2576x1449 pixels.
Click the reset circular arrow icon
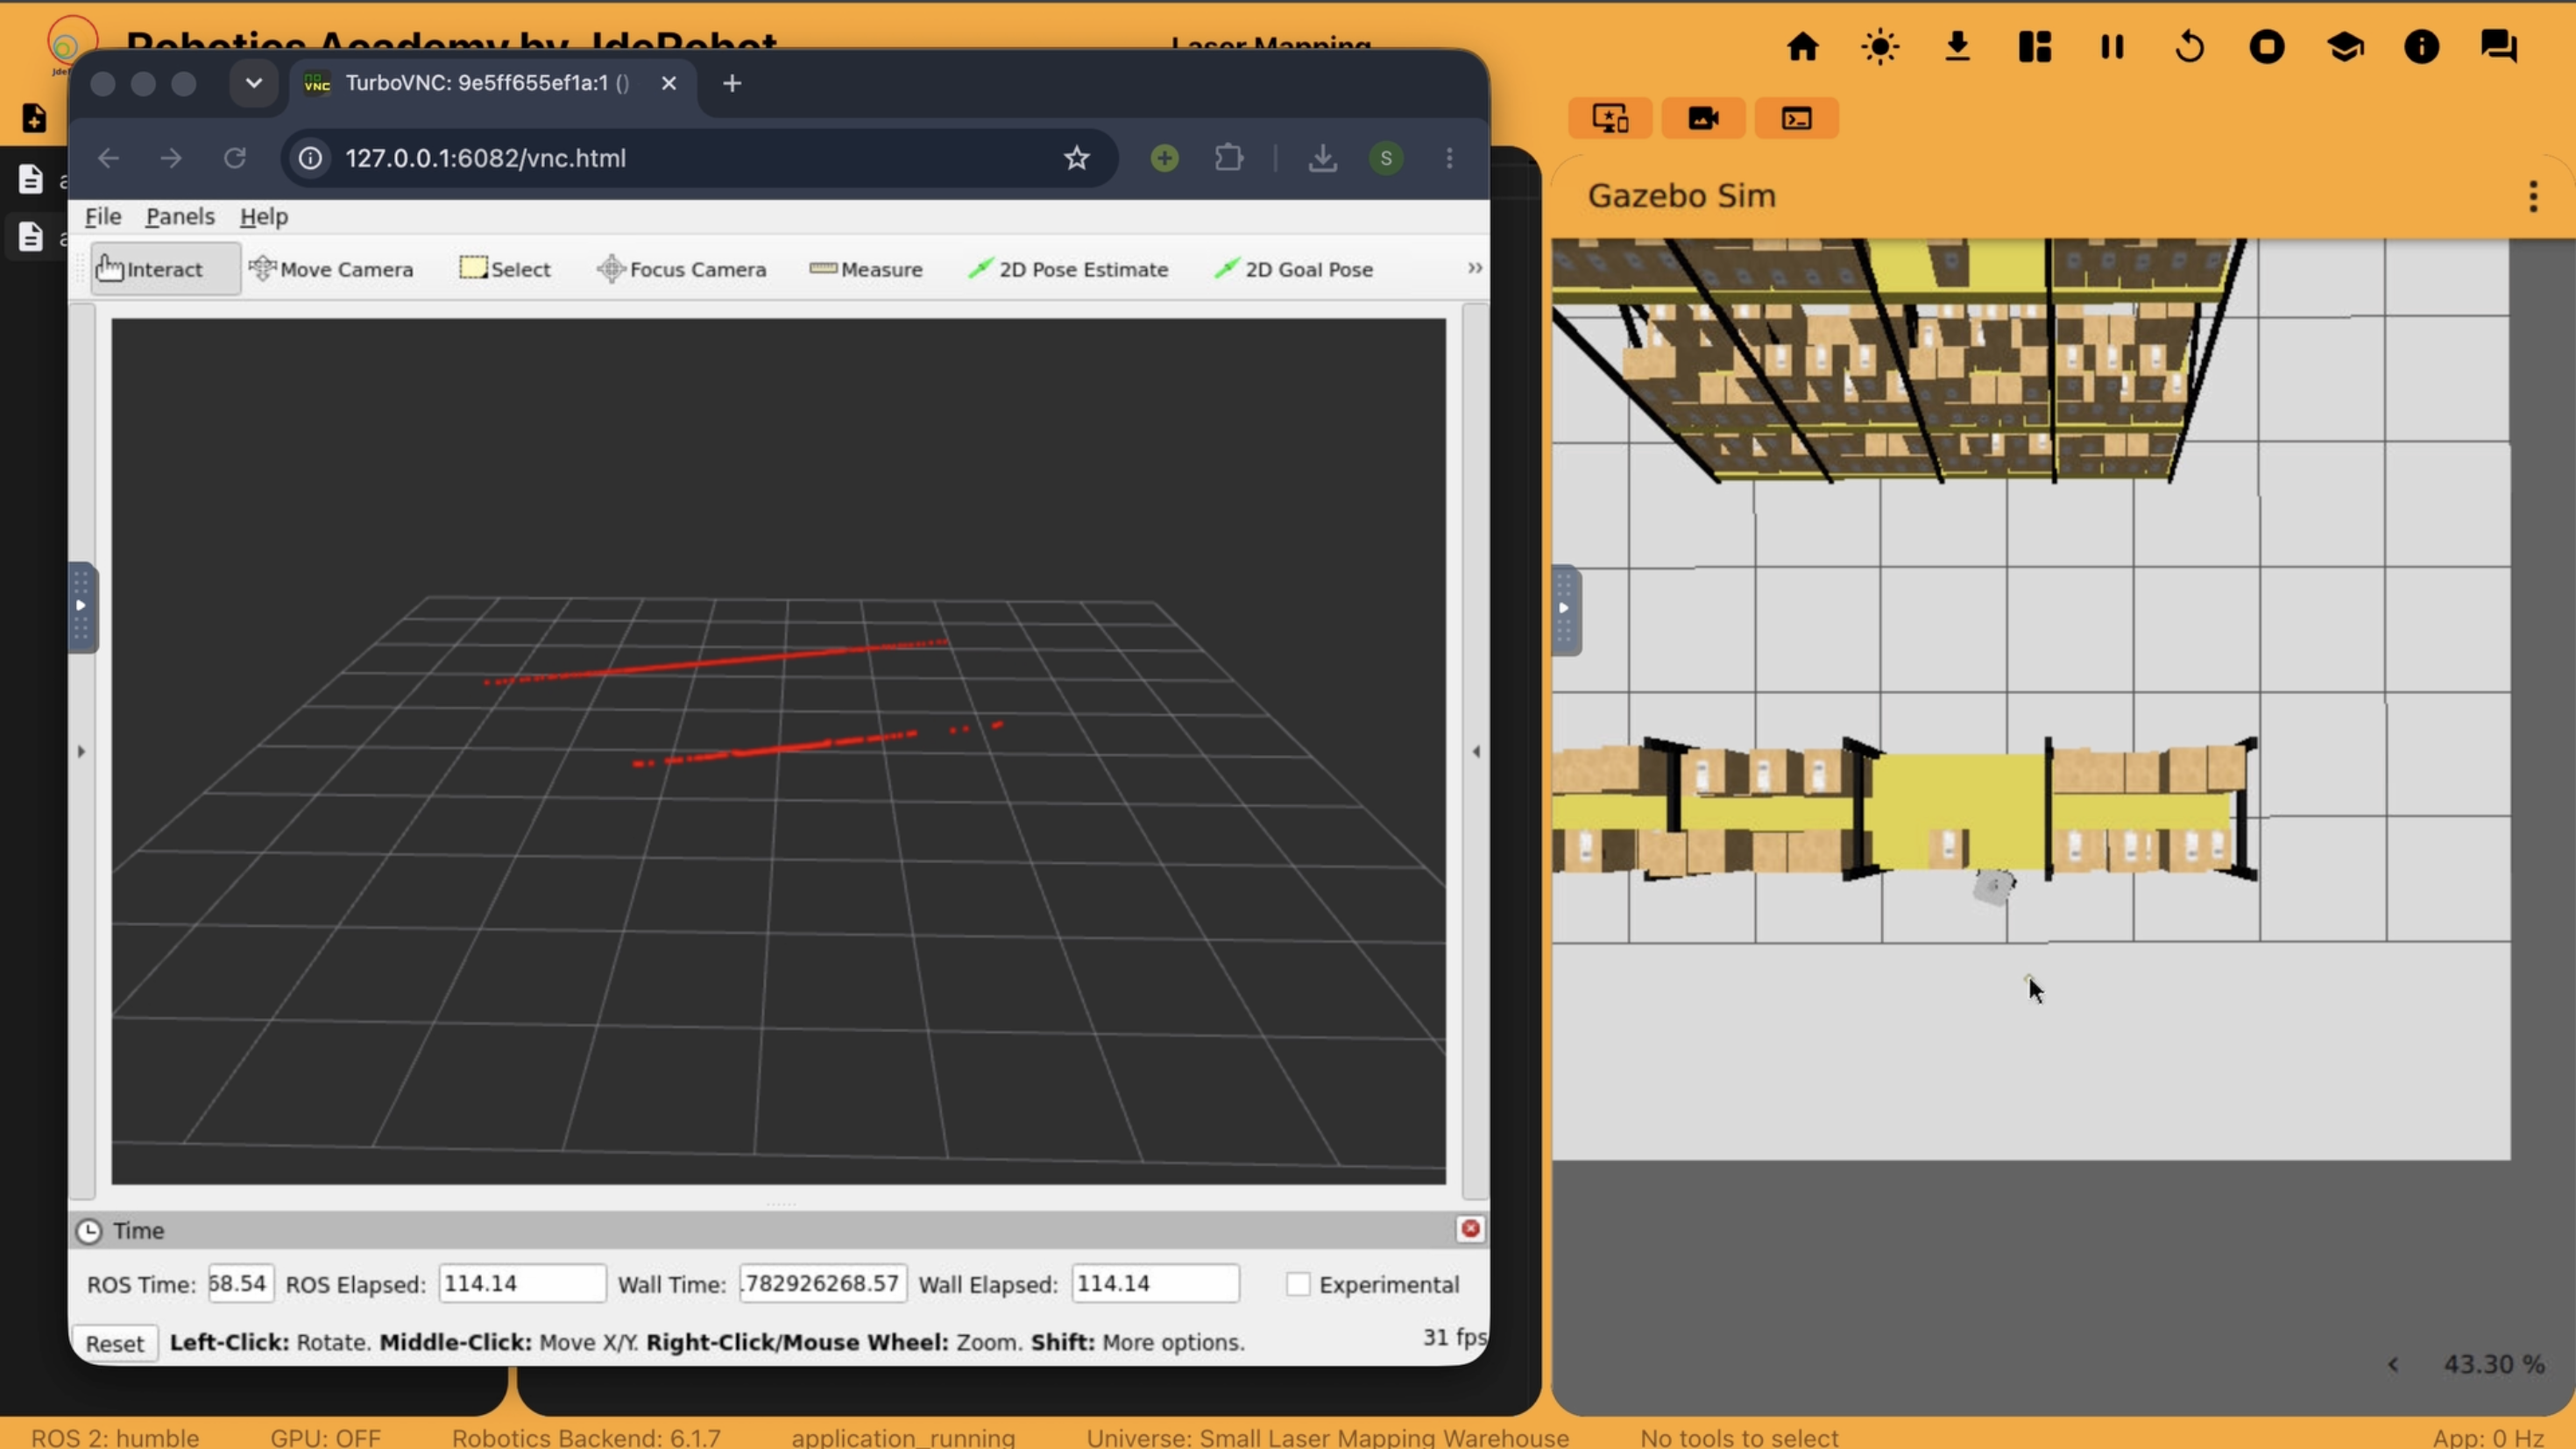pos(2189,47)
